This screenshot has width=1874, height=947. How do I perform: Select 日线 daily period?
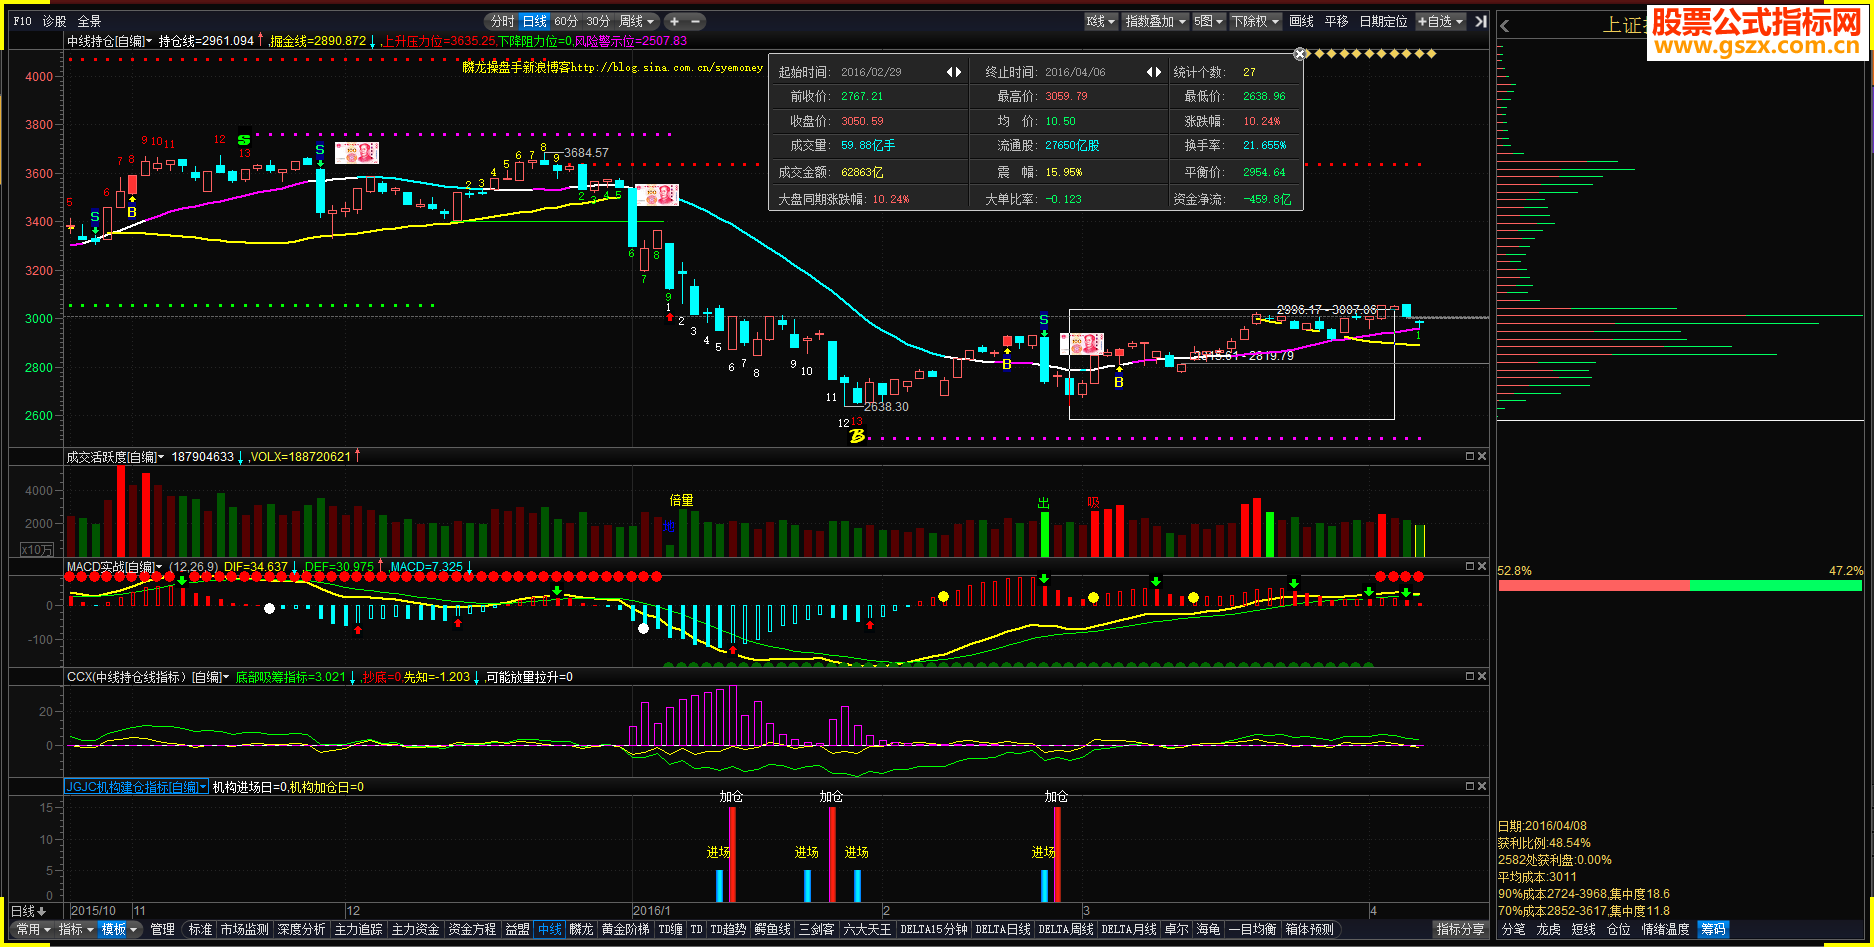(535, 21)
